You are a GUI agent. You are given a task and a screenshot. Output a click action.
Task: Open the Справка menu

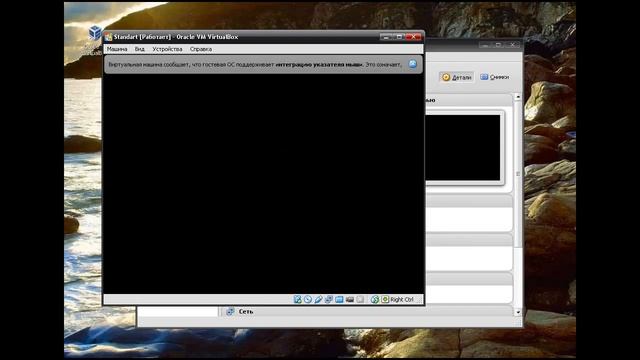[201, 49]
